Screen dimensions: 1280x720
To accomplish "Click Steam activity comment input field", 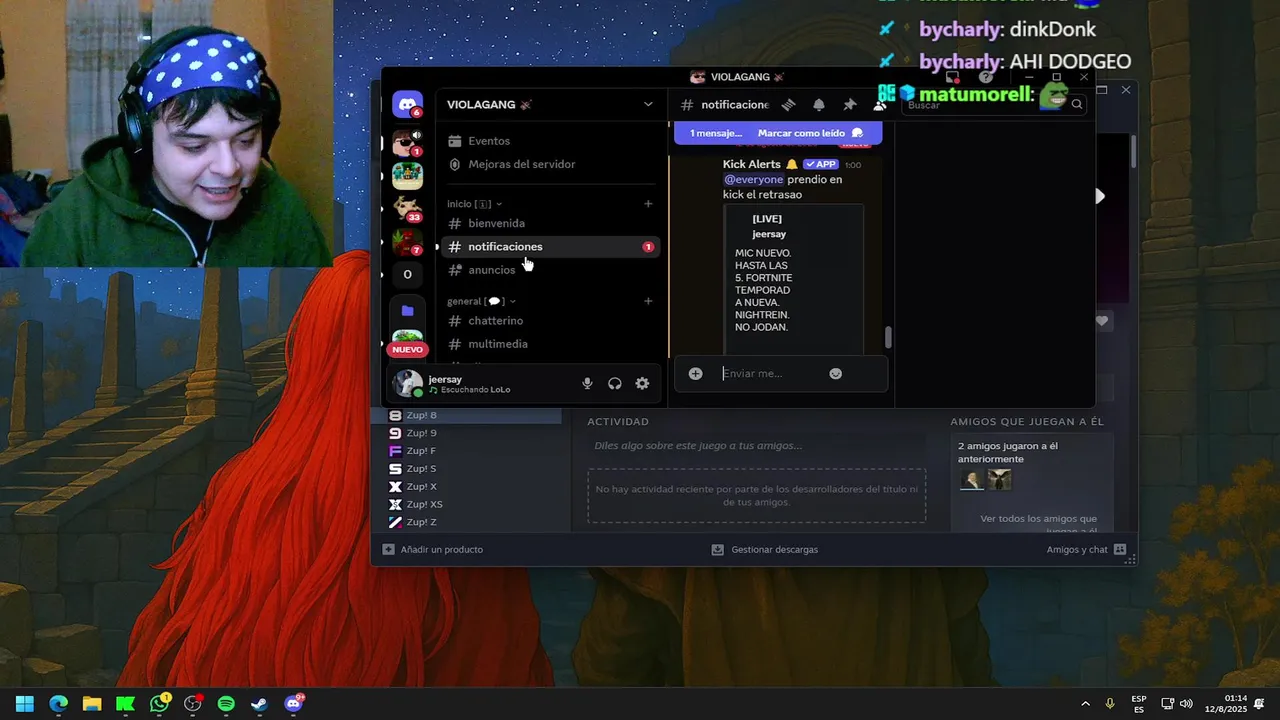I will (756, 446).
